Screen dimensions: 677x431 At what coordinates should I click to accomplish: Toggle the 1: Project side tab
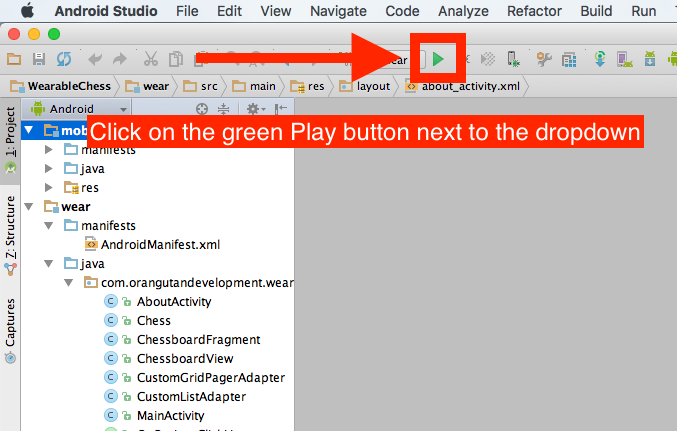[x=10, y=140]
